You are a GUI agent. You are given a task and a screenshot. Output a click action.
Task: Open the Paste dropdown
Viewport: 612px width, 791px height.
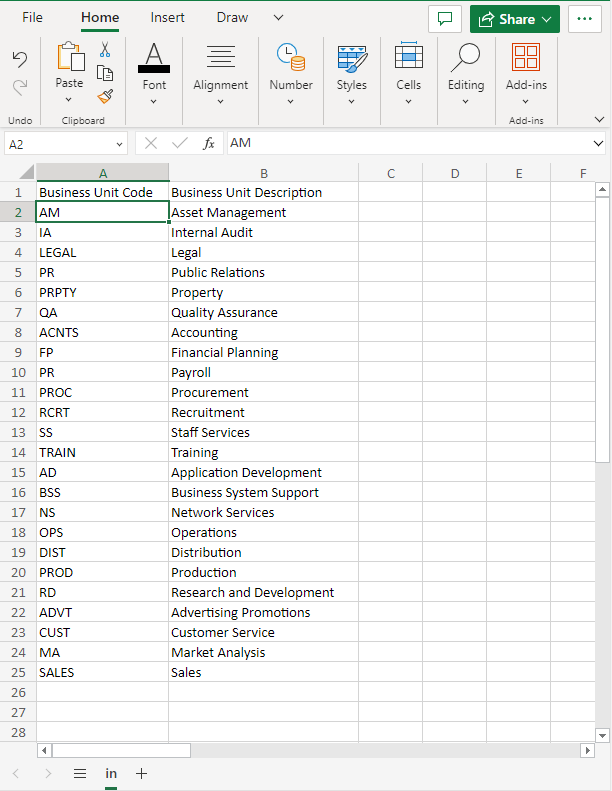(69, 99)
